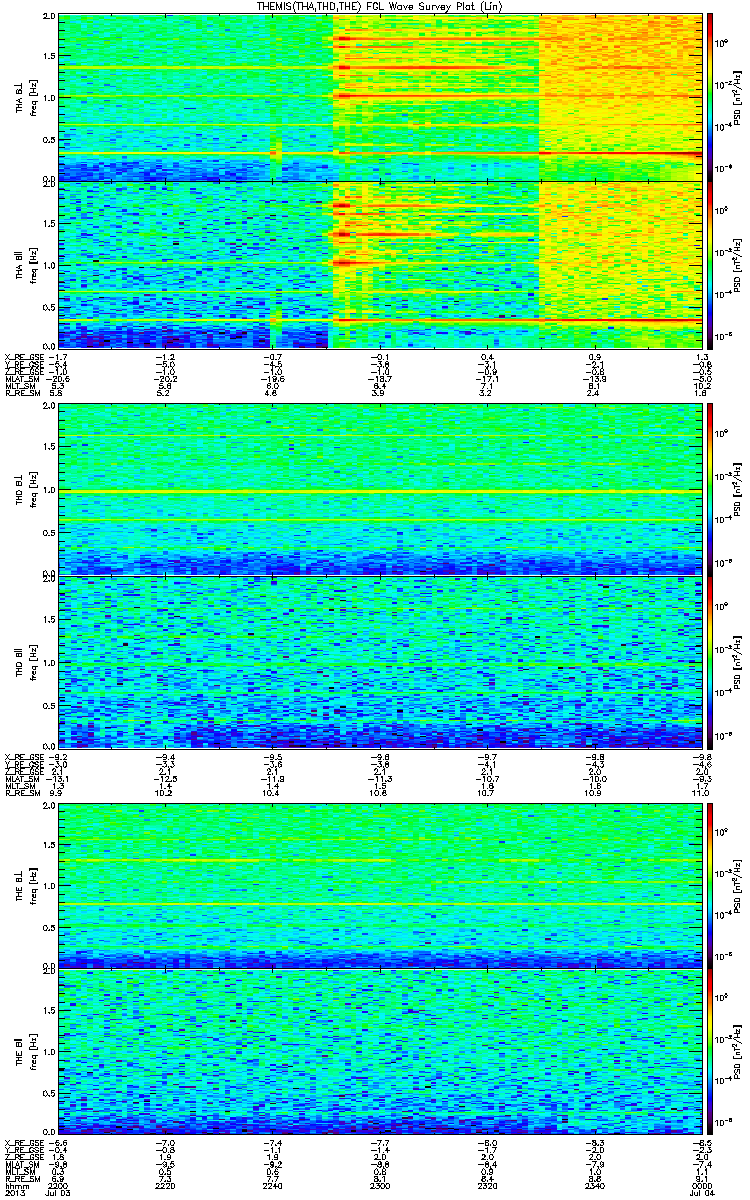Select the color bar beside THE B∥ panel

(710, 1051)
